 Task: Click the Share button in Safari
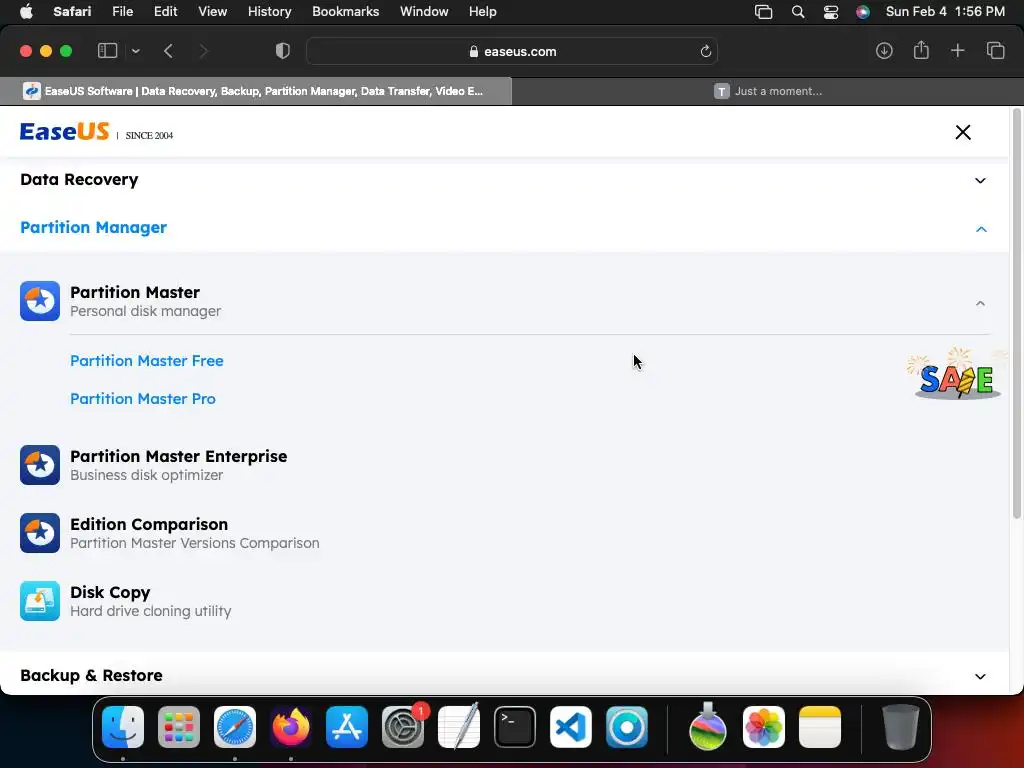pos(921,50)
